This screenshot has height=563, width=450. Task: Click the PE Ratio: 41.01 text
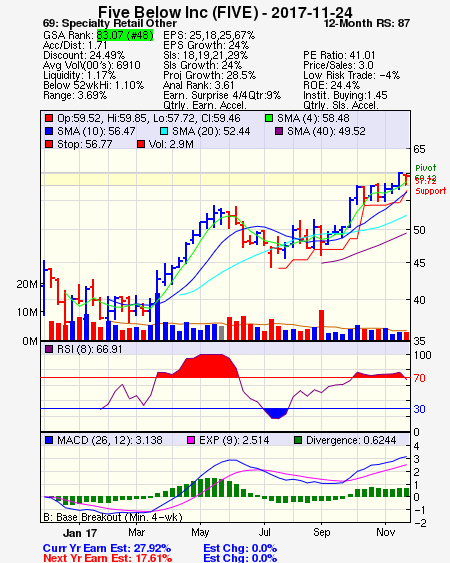[339, 55]
